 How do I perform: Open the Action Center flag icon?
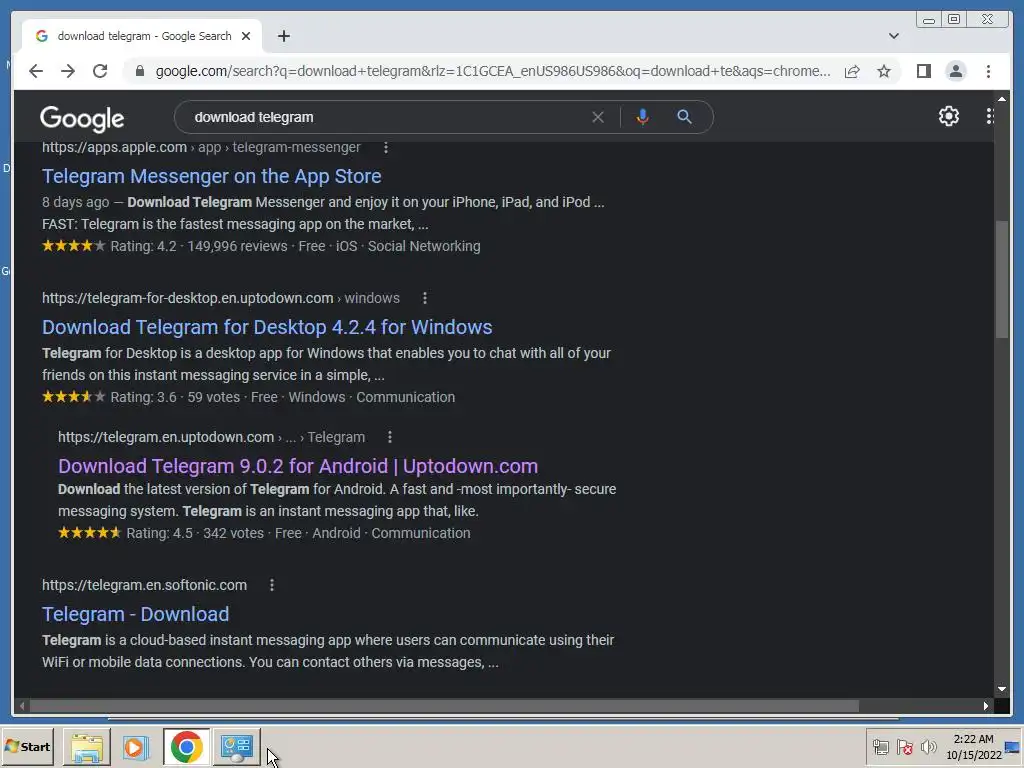tap(904, 746)
